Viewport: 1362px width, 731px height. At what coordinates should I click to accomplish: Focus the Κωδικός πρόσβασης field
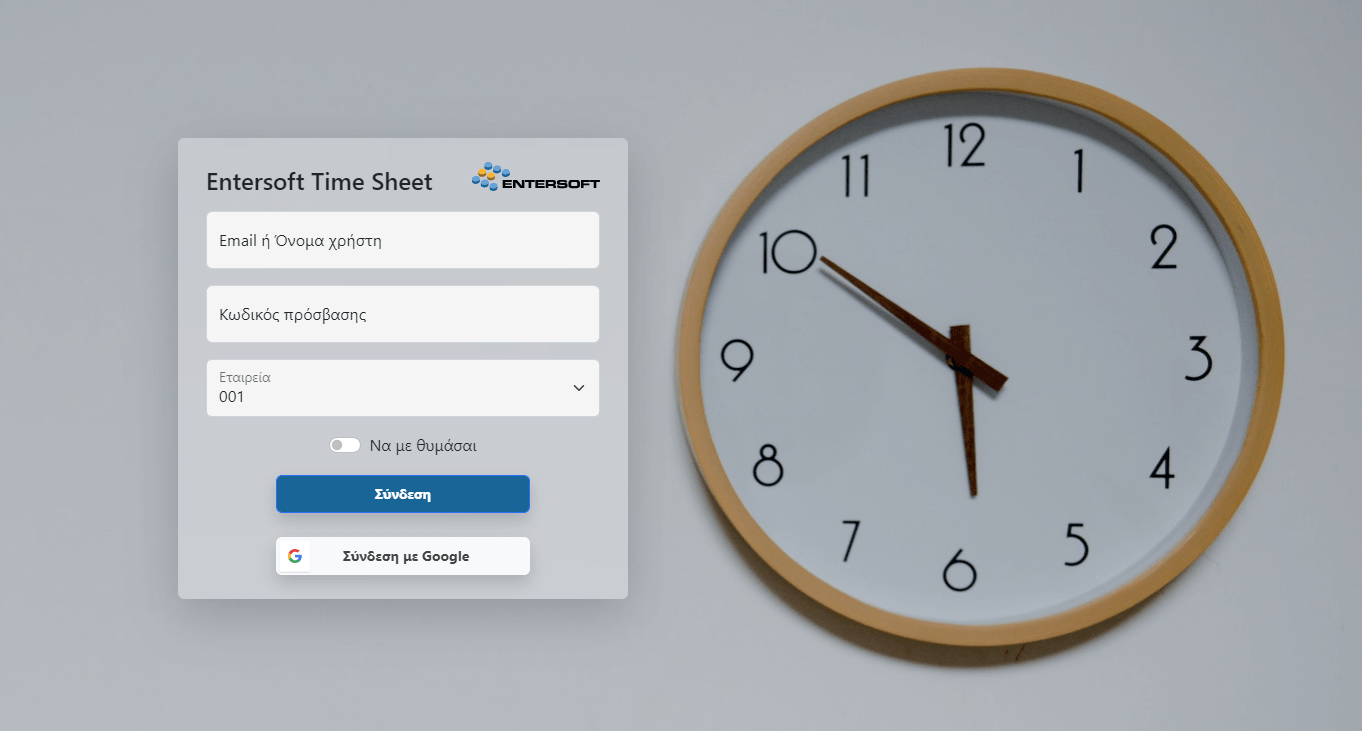(x=403, y=314)
